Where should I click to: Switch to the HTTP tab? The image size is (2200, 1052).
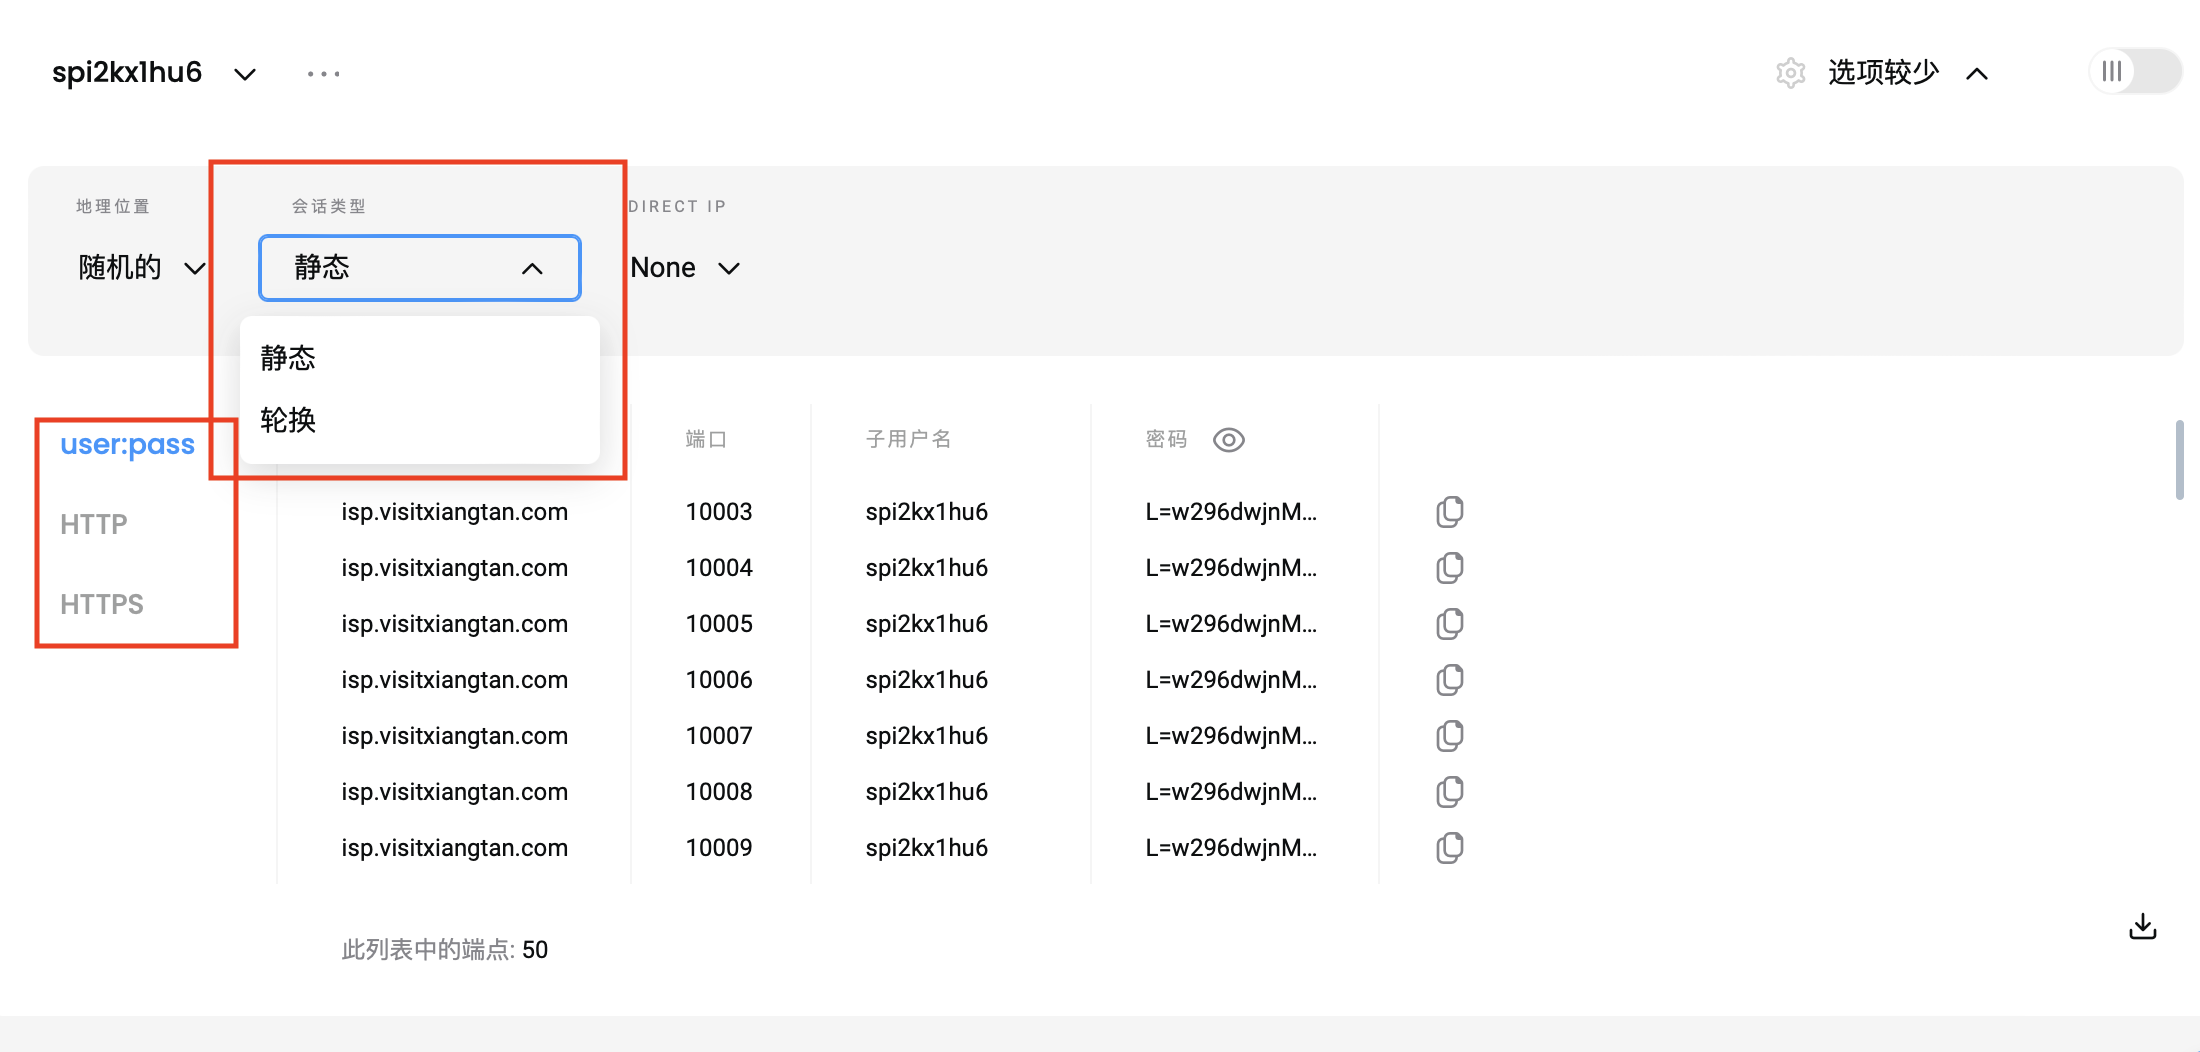94,524
